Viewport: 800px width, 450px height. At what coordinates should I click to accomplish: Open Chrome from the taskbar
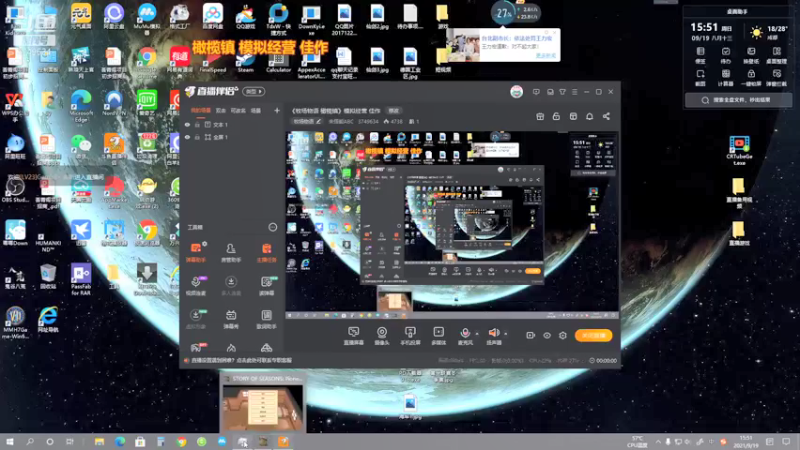181,442
